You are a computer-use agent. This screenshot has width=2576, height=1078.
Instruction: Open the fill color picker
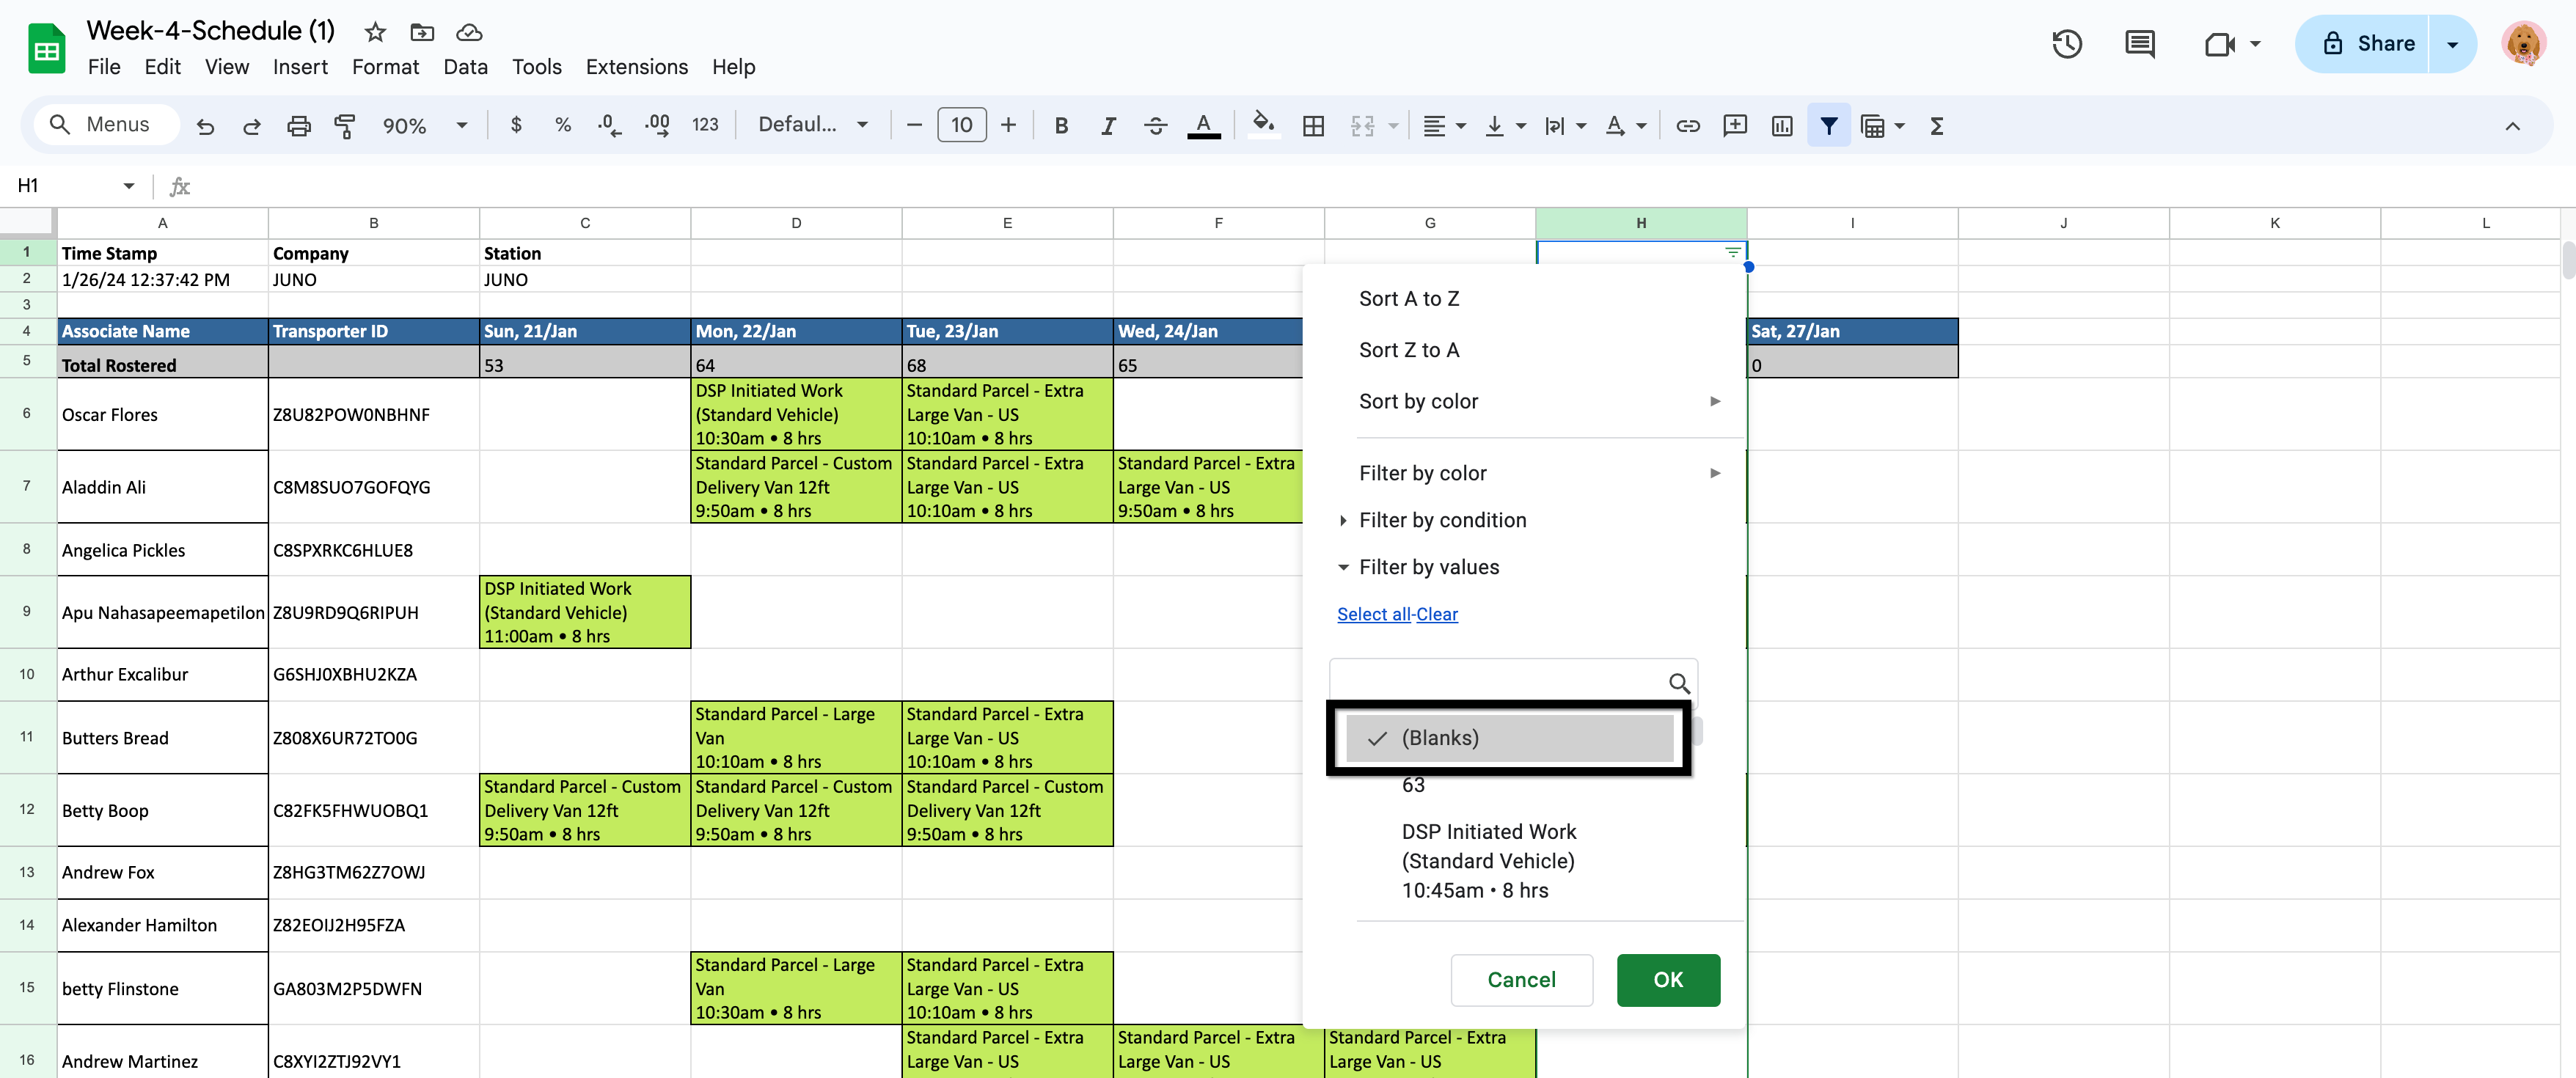pyautogui.click(x=1263, y=126)
